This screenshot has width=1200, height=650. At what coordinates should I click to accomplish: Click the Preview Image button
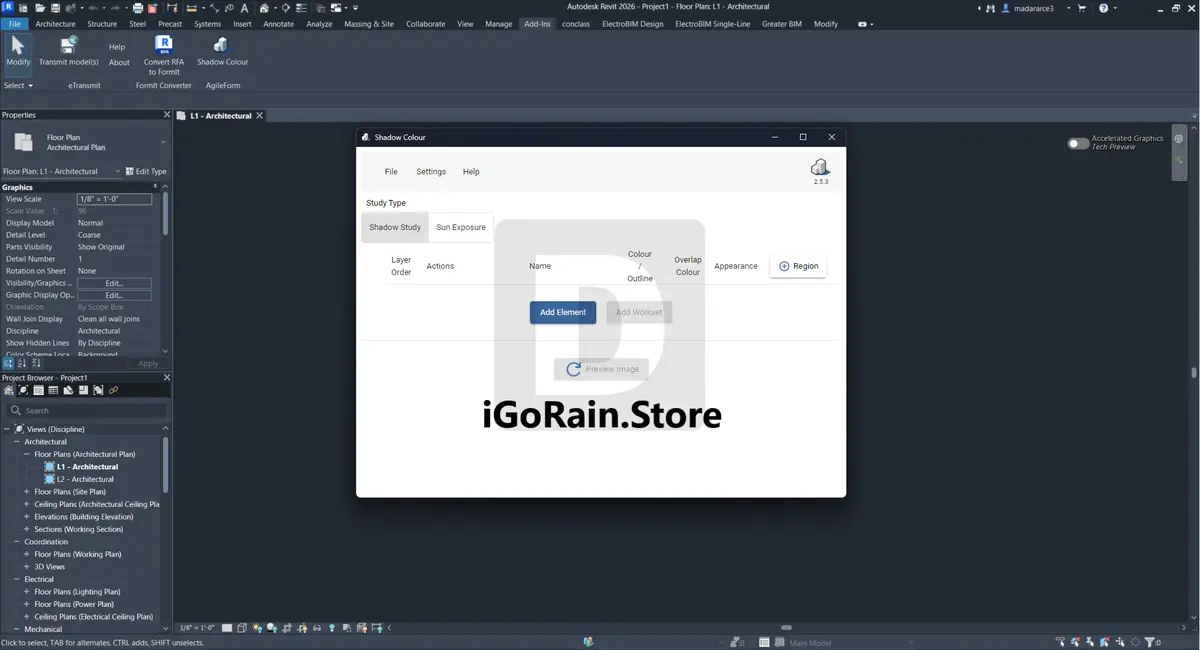tap(602, 369)
